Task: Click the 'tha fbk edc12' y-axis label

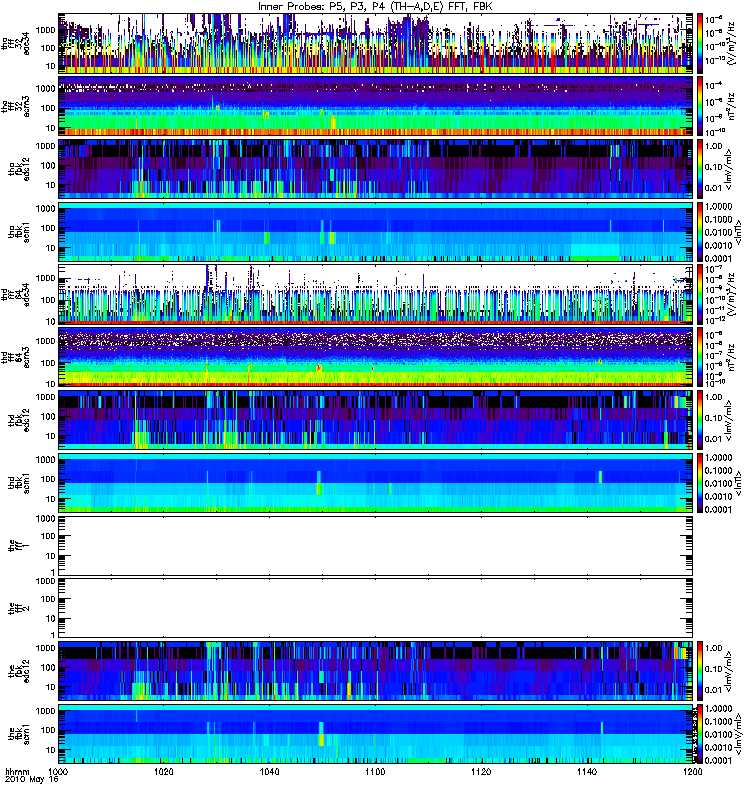Action: pyautogui.click(x=19, y=170)
